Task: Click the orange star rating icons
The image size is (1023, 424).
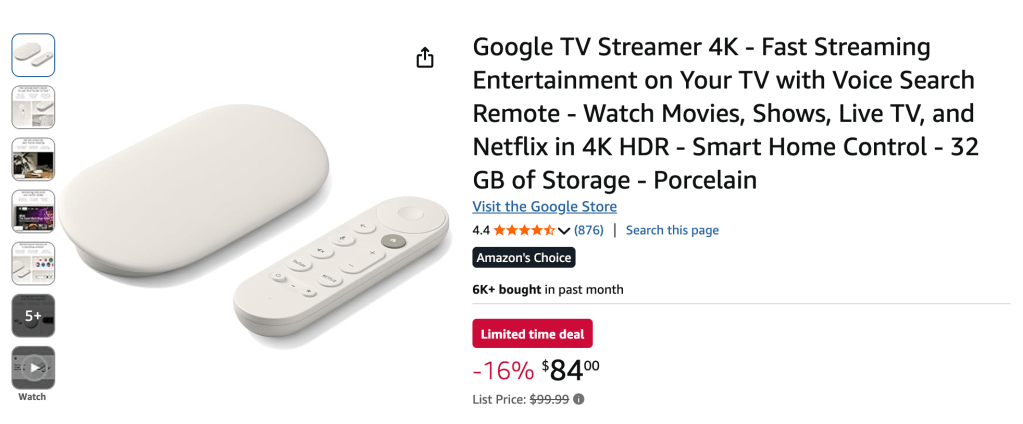Action: tap(524, 230)
